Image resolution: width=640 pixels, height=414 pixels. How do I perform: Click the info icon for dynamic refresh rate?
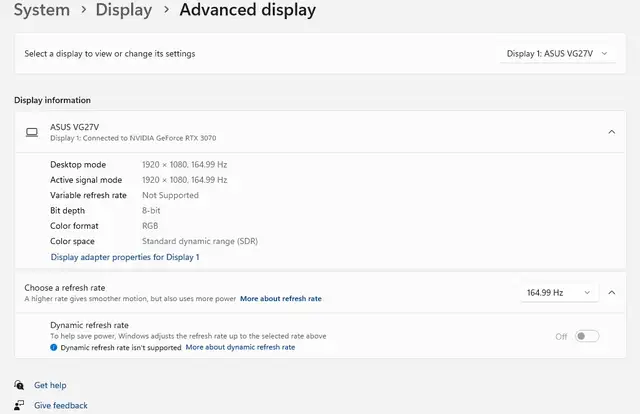point(53,347)
